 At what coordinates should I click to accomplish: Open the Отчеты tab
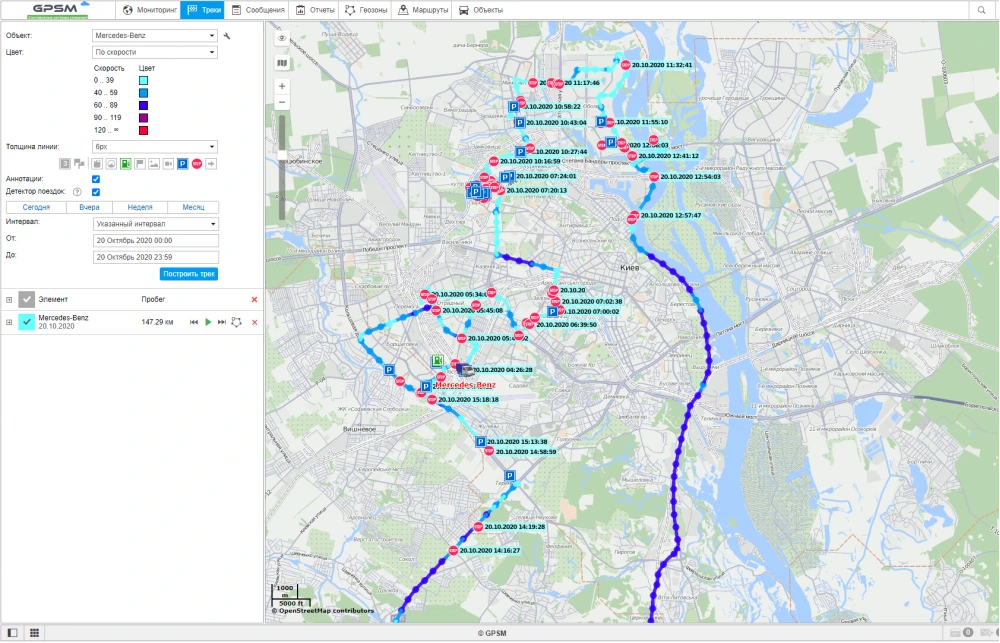[x=316, y=10]
